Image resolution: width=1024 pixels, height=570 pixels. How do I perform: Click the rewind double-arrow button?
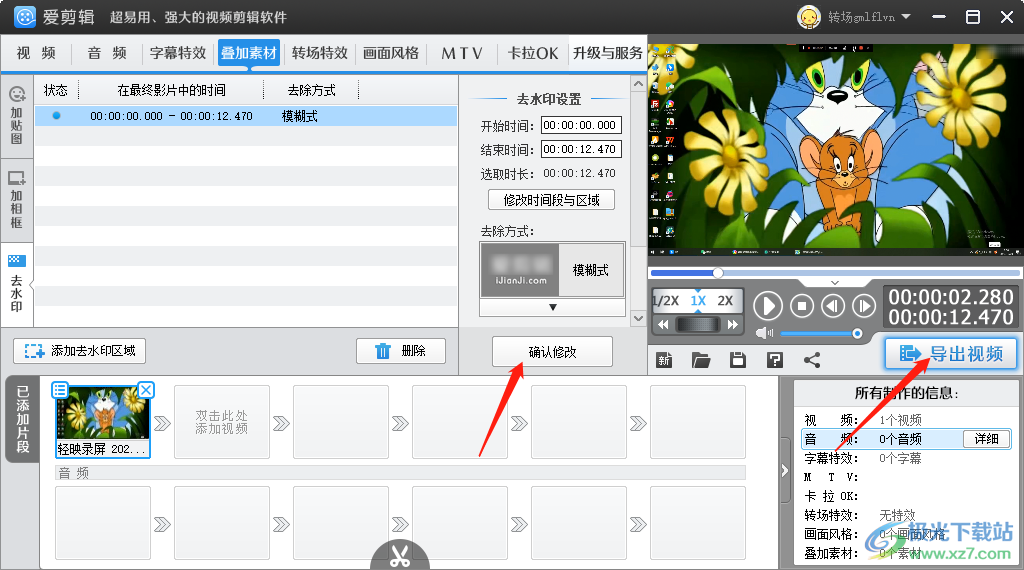[x=663, y=325]
